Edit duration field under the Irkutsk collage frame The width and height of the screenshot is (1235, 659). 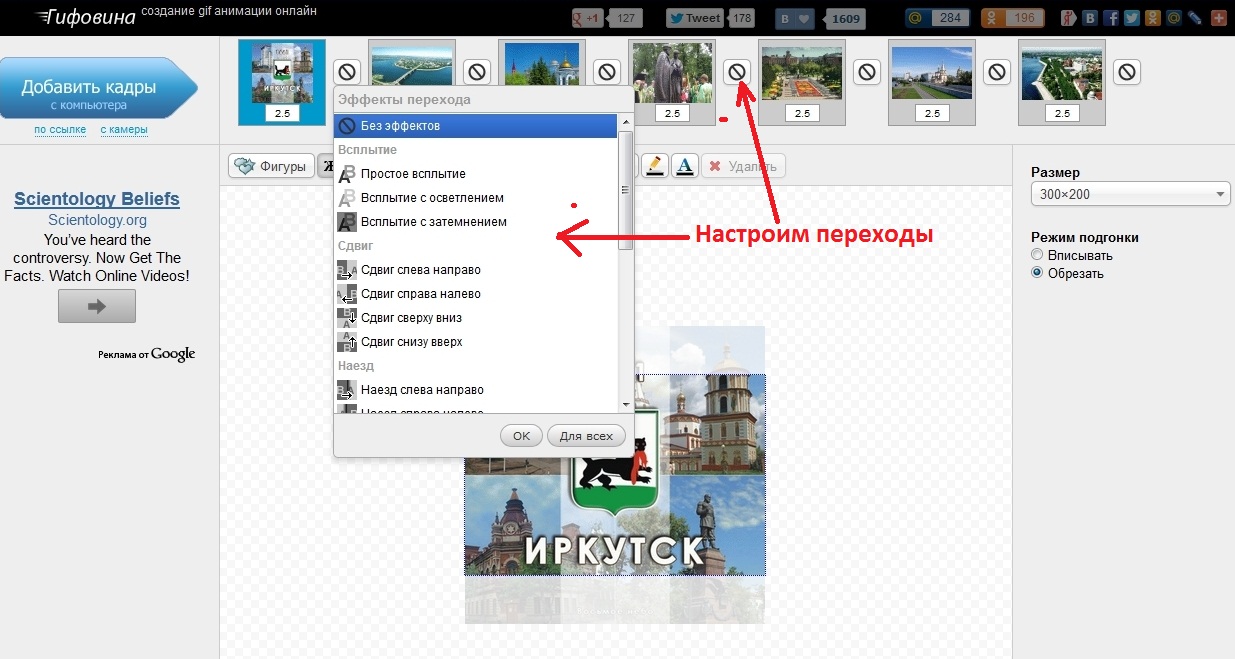point(282,114)
